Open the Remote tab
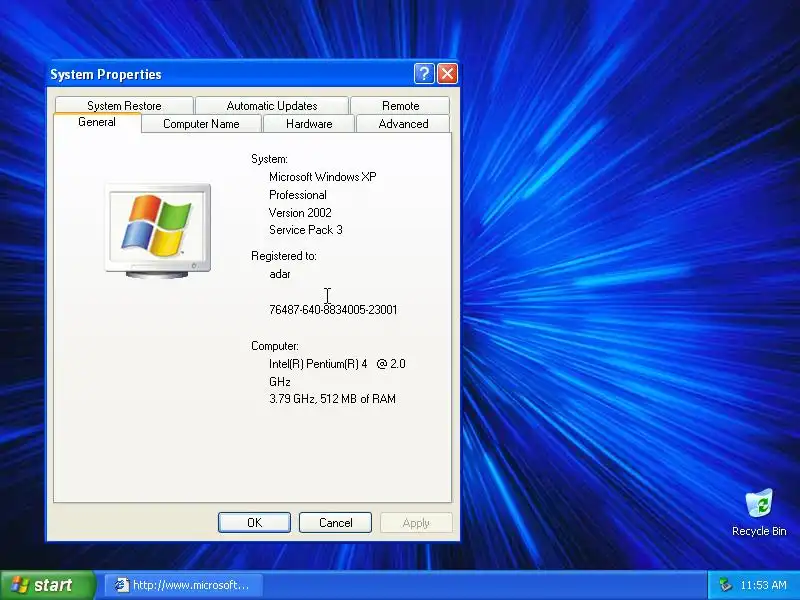800x600 pixels. point(401,106)
